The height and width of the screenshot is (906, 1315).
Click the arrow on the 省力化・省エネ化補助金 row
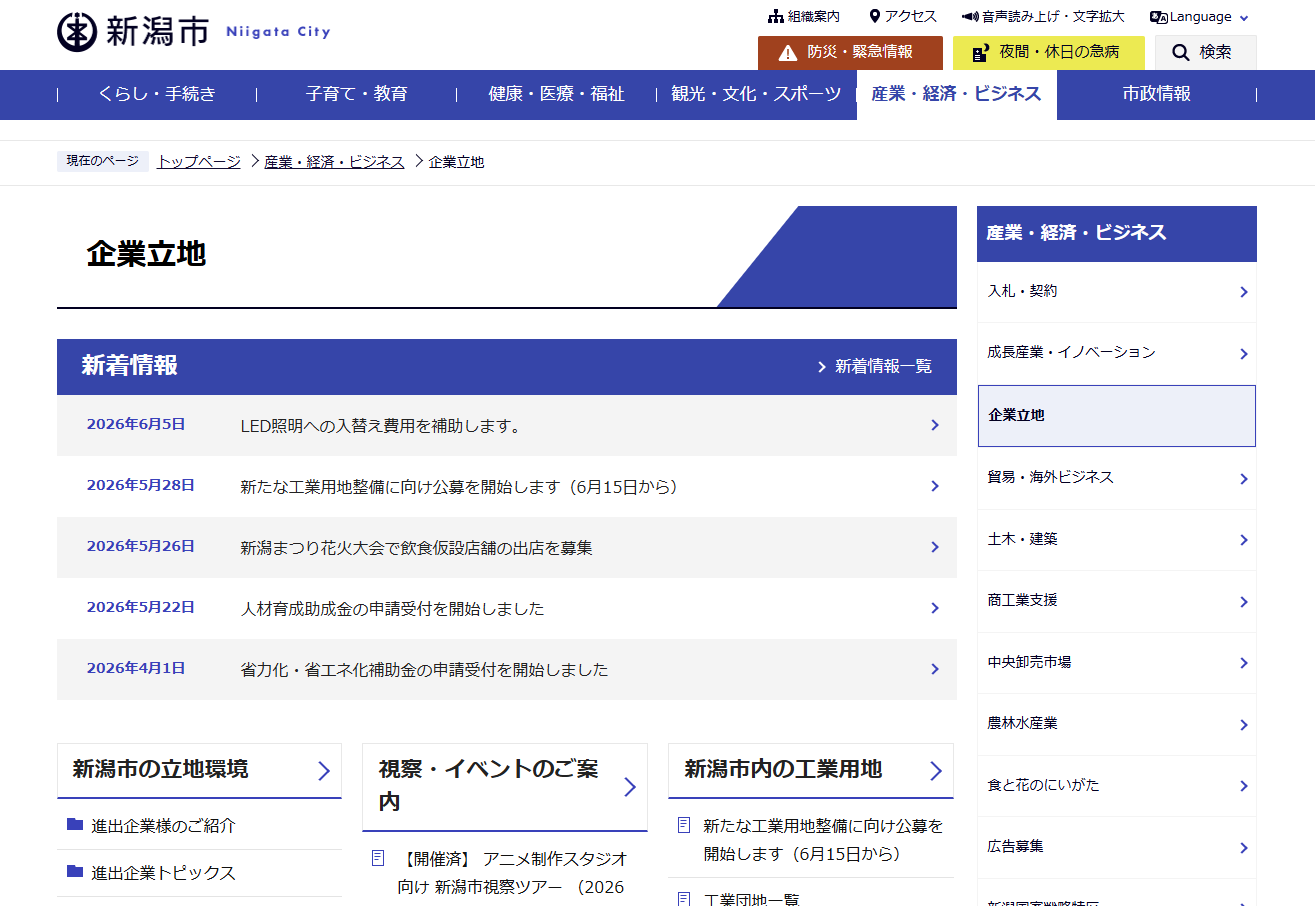point(935,669)
